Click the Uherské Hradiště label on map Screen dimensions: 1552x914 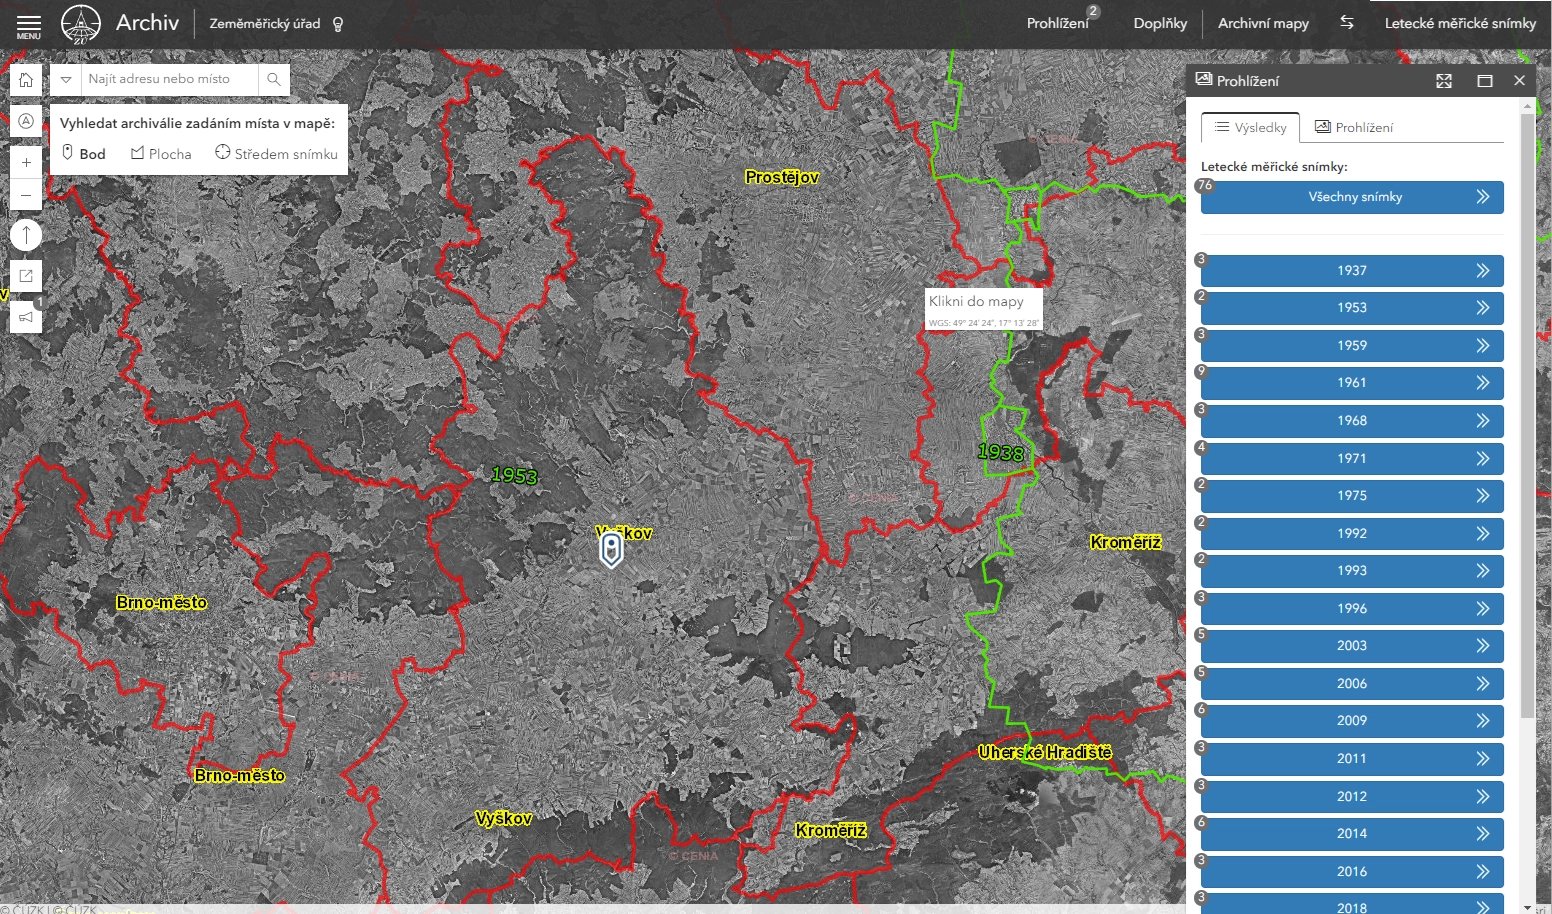click(x=1045, y=752)
